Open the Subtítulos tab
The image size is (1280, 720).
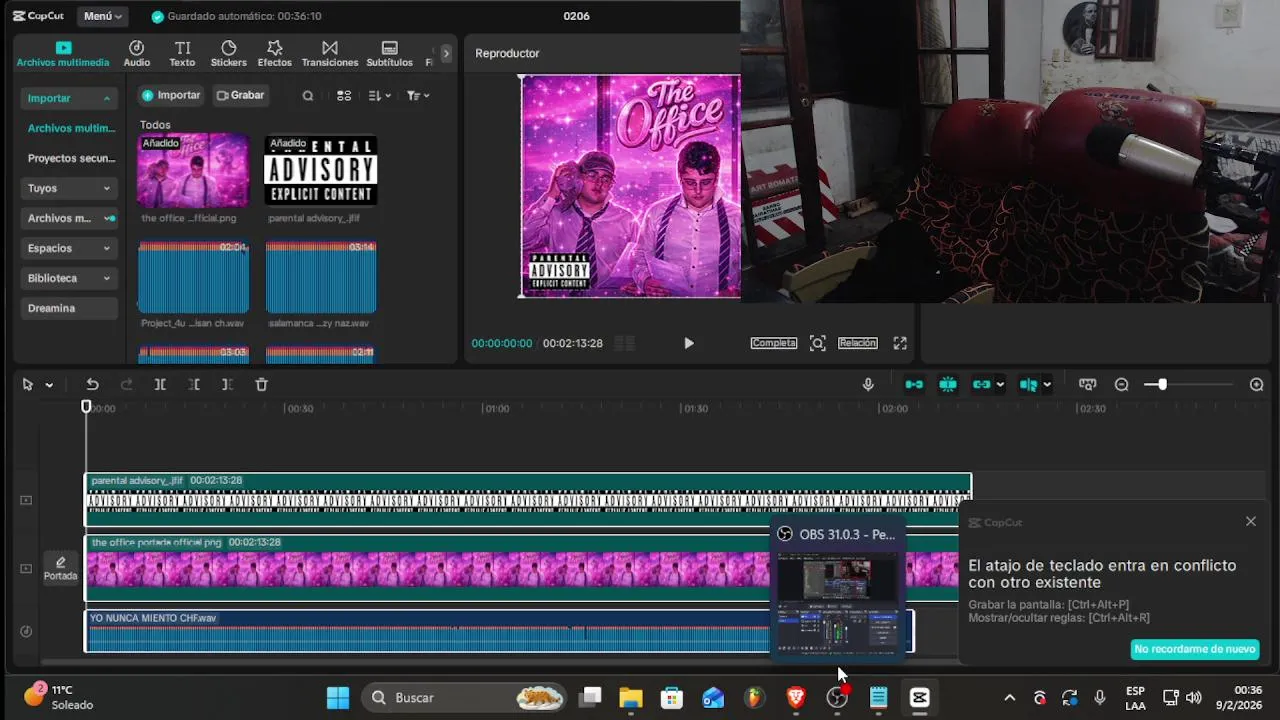click(x=389, y=54)
